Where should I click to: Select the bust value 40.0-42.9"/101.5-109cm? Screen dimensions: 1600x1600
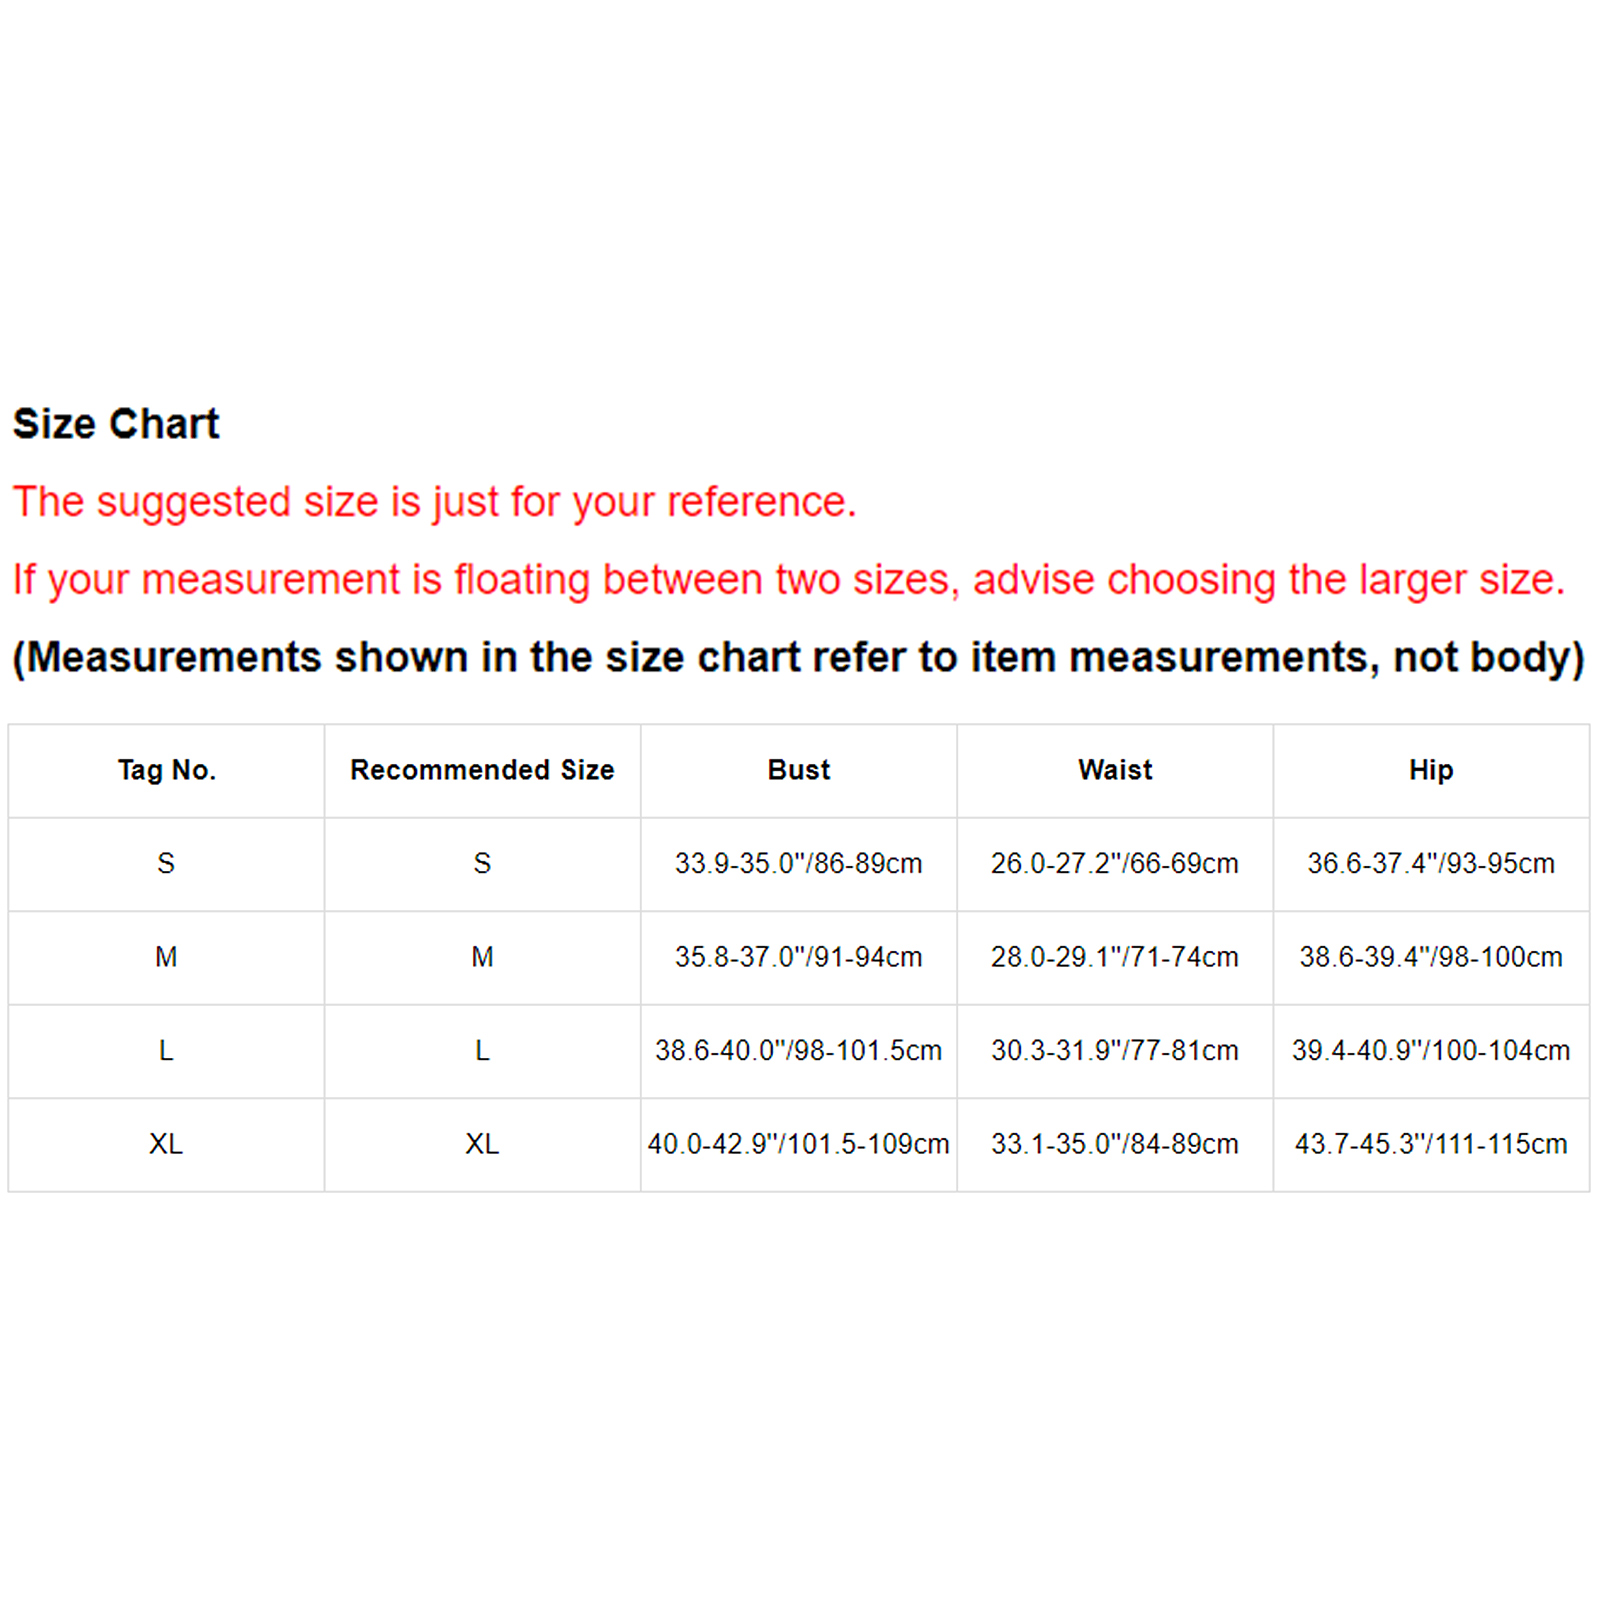coord(798,1144)
